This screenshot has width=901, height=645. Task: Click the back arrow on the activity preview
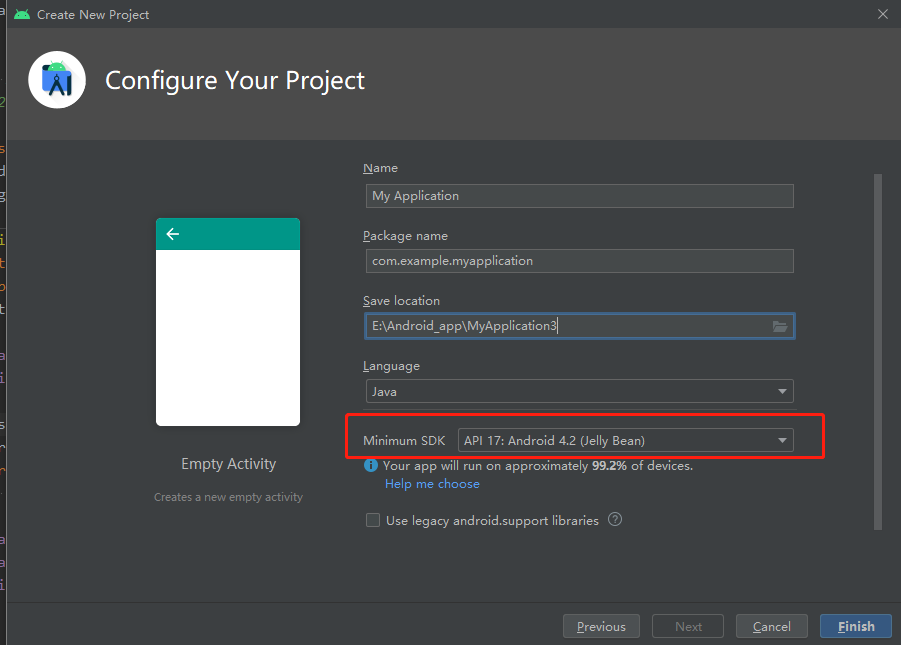(x=172, y=233)
